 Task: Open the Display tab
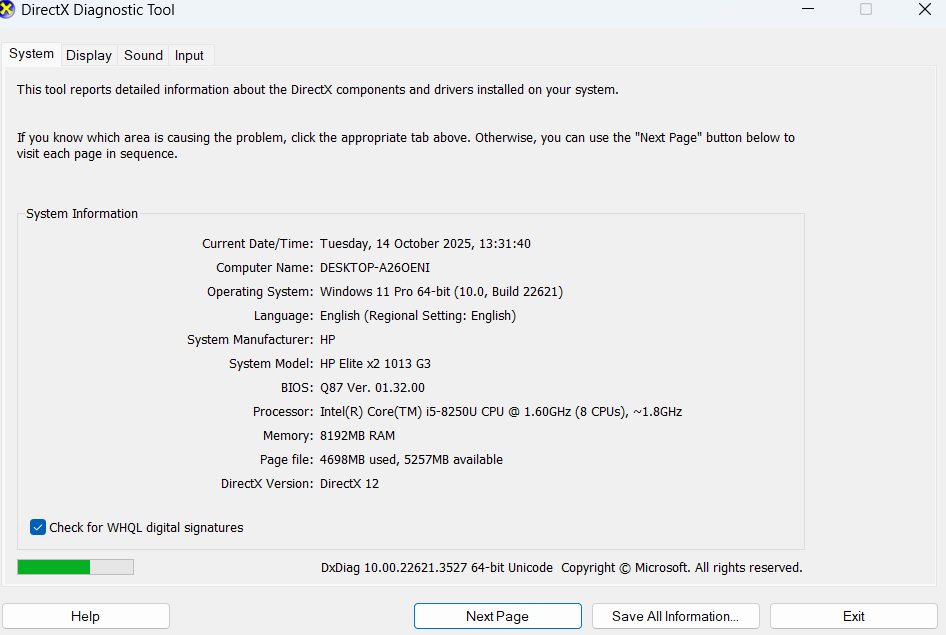(x=89, y=55)
